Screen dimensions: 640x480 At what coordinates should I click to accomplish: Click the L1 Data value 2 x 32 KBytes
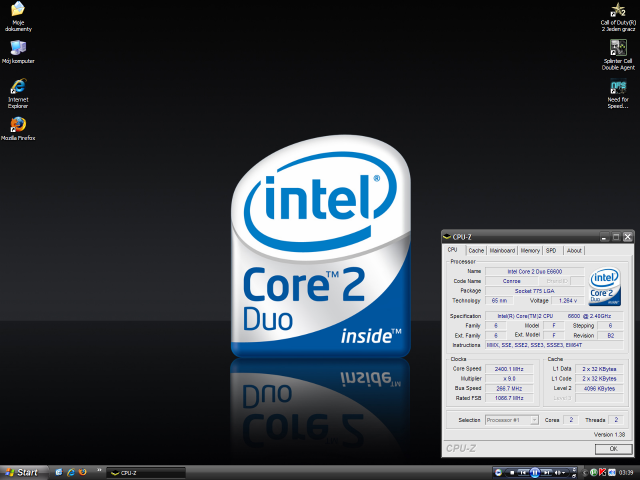click(599, 369)
